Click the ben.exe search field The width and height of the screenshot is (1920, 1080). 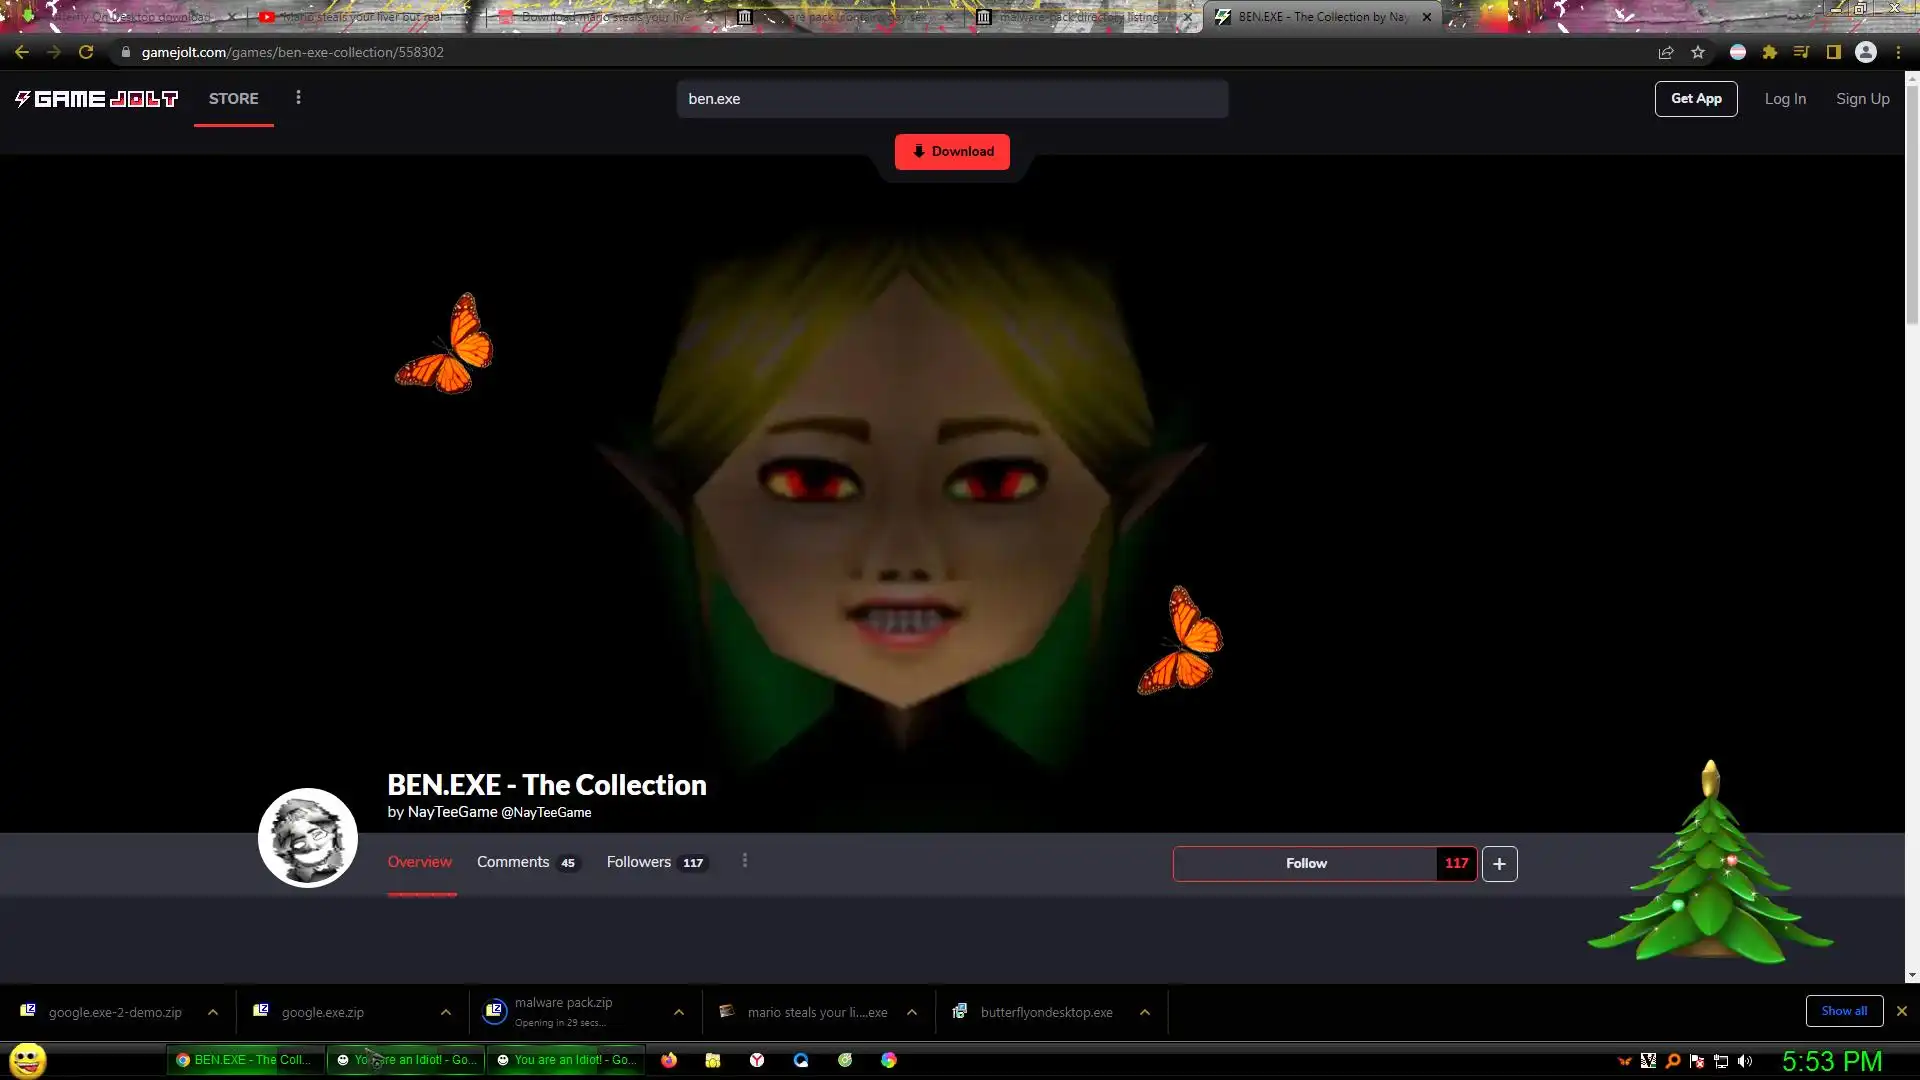point(952,99)
